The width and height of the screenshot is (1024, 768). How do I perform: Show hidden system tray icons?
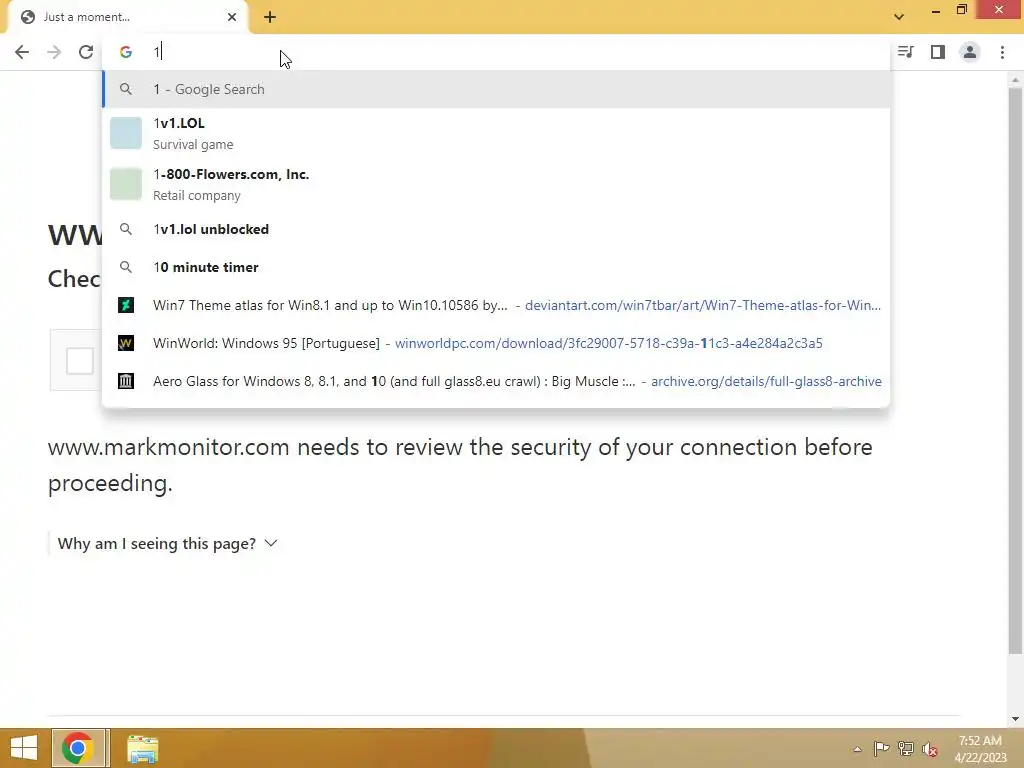click(x=857, y=749)
